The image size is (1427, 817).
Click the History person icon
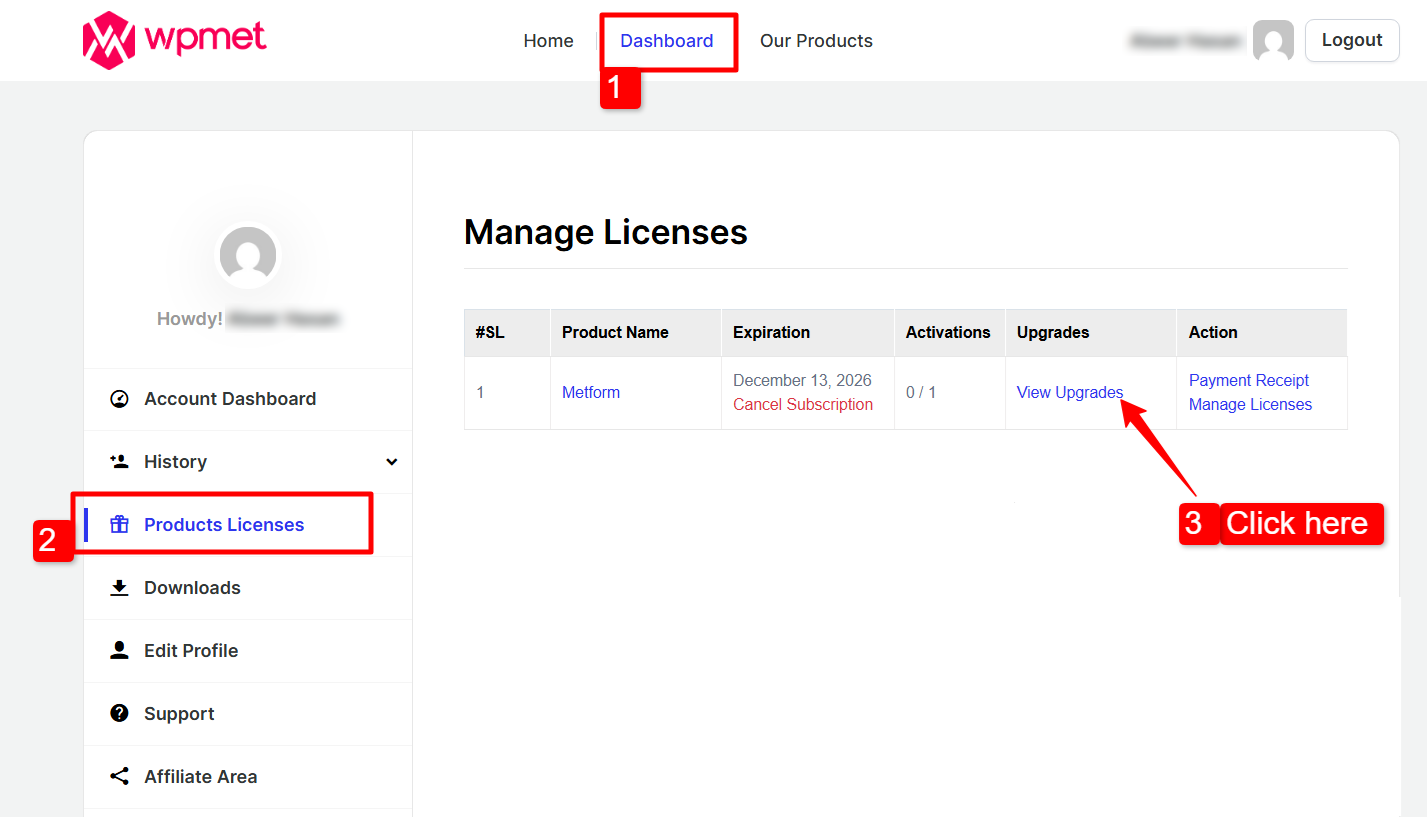click(x=119, y=462)
